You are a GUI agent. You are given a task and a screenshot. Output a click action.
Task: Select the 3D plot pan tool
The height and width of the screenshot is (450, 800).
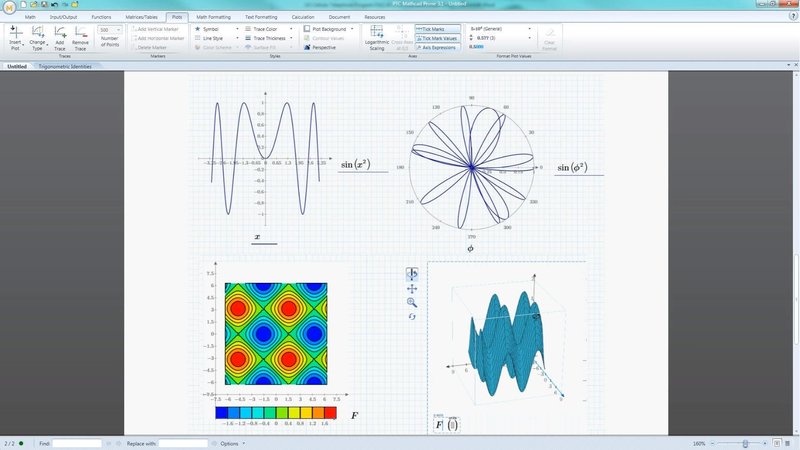point(412,288)
